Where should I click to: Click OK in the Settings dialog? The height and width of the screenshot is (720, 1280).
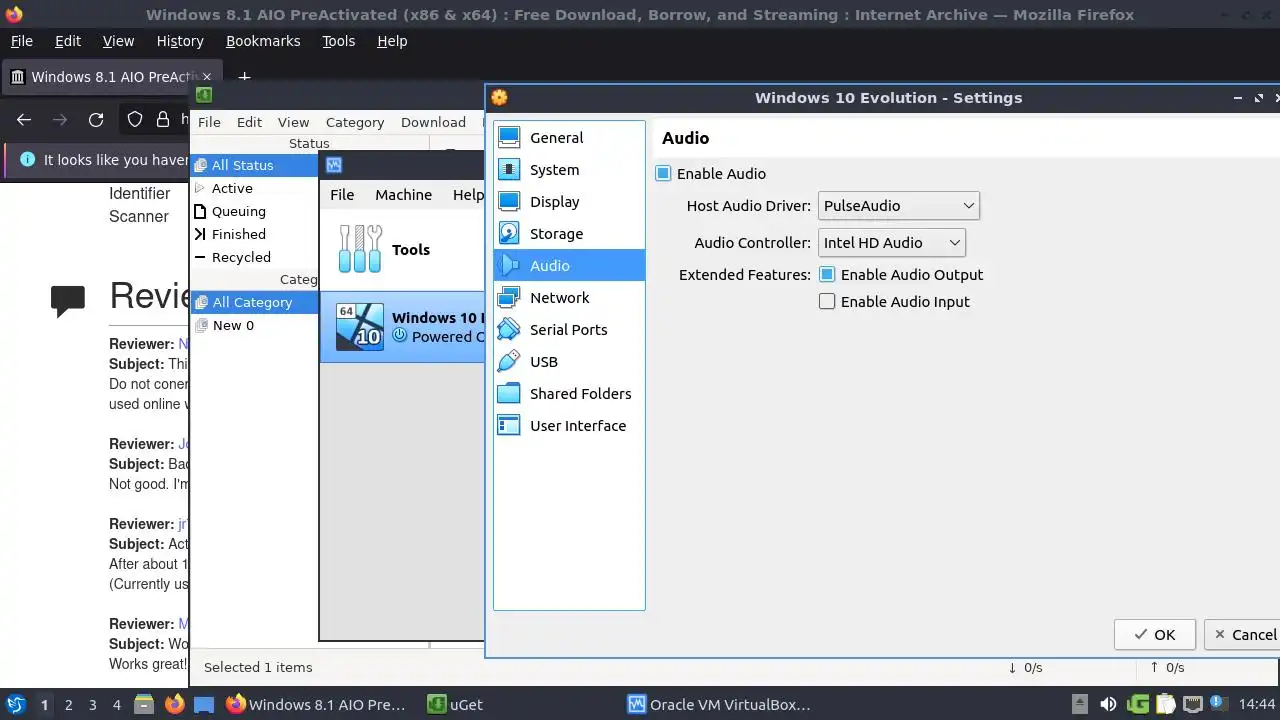point(1155,634)
